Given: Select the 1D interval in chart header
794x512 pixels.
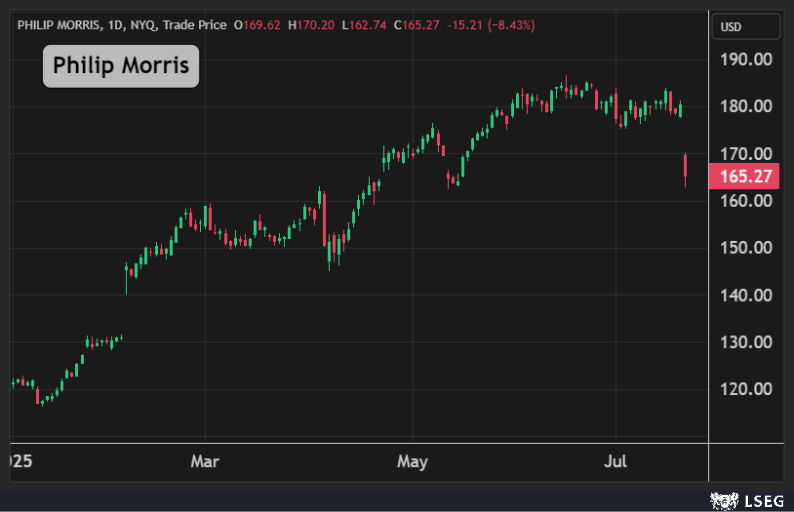Looking at the screenshot, I should tap(122, 24).
